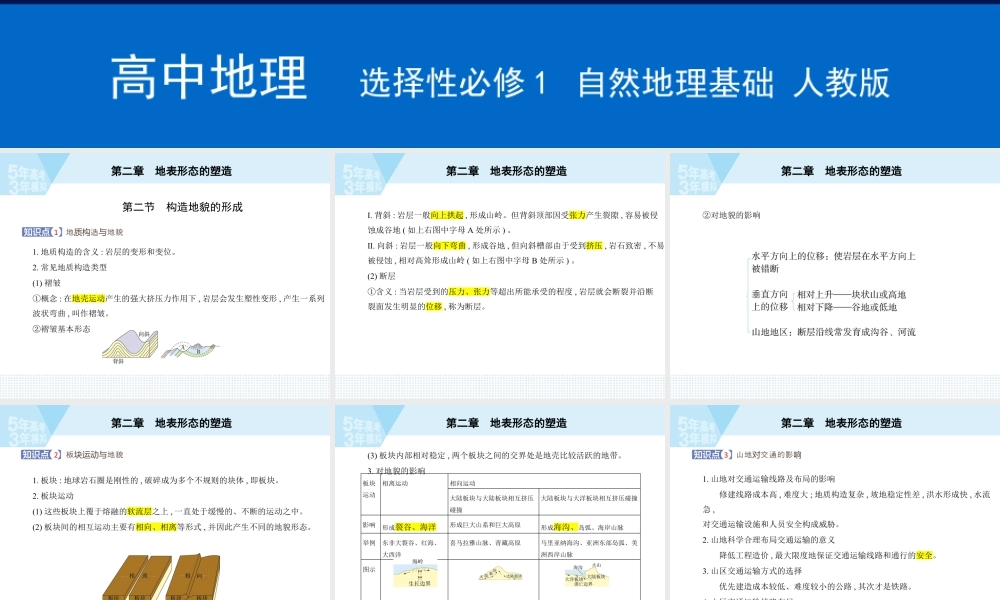Click the table cell 东非大裂谷、红海、大西洋
Viewport: 1000px width, 600px height.
(x=413, y=548)
